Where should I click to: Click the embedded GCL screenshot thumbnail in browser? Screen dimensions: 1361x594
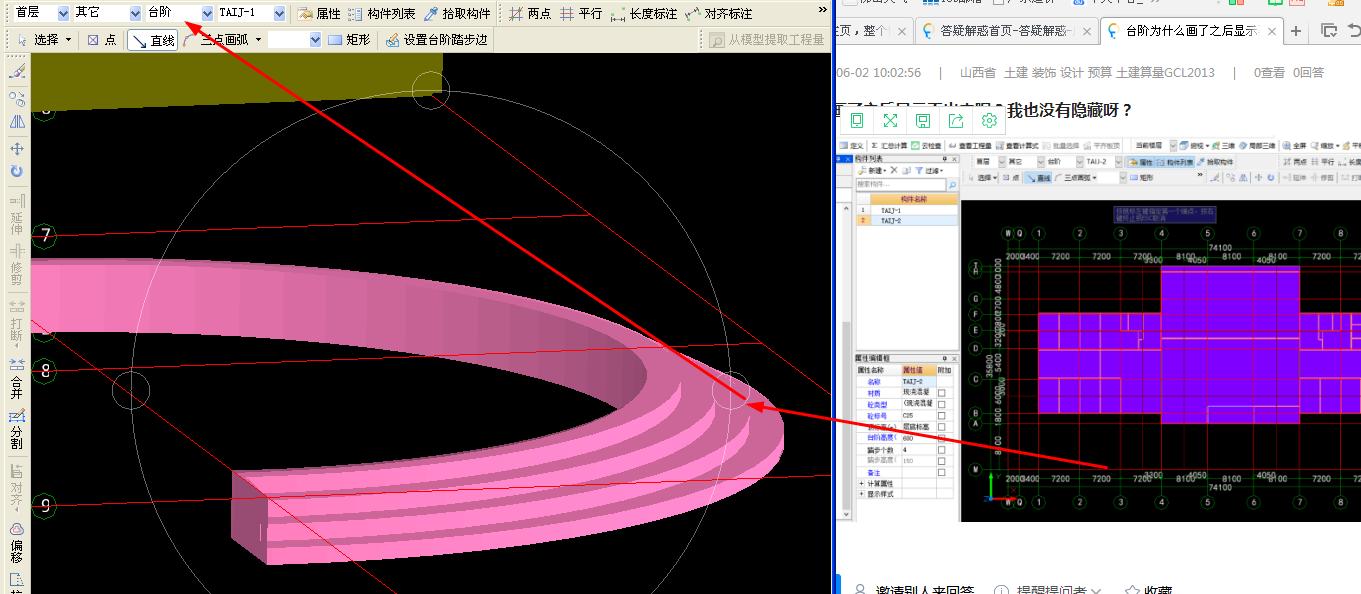[1098, 328]
